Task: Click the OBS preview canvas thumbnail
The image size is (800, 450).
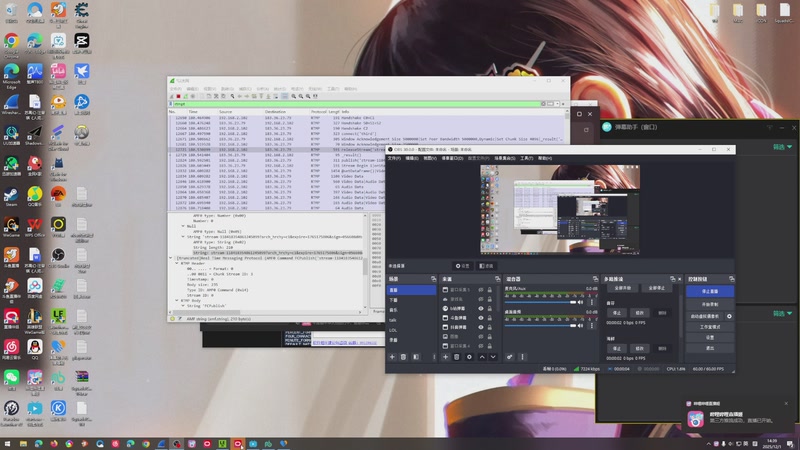Action: pos(560,209)
